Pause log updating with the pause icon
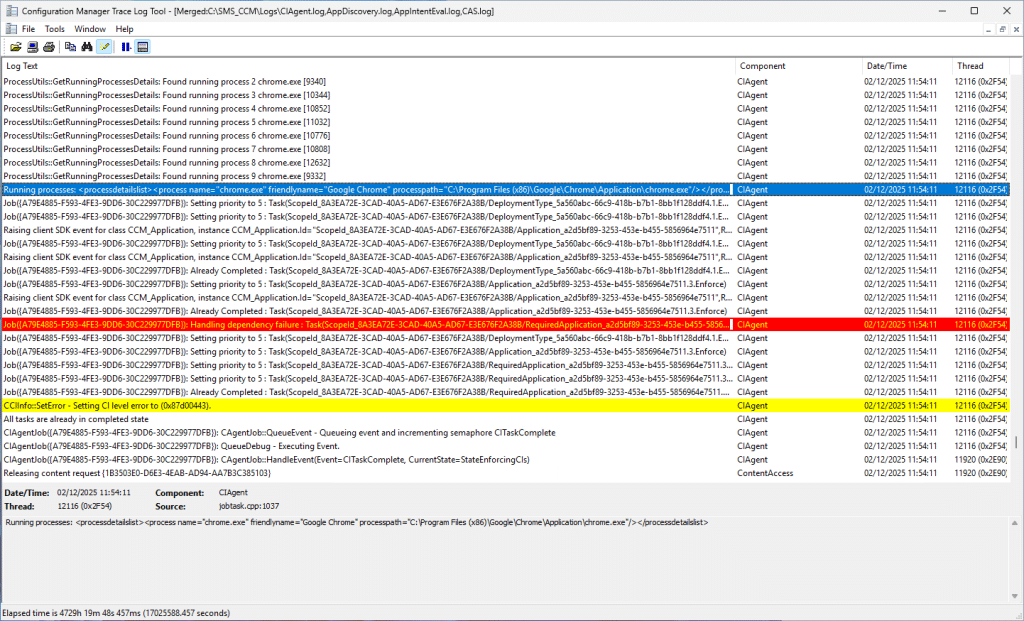Image resolution: width=1024 pixels, height=621 pixels. (126, 47)
